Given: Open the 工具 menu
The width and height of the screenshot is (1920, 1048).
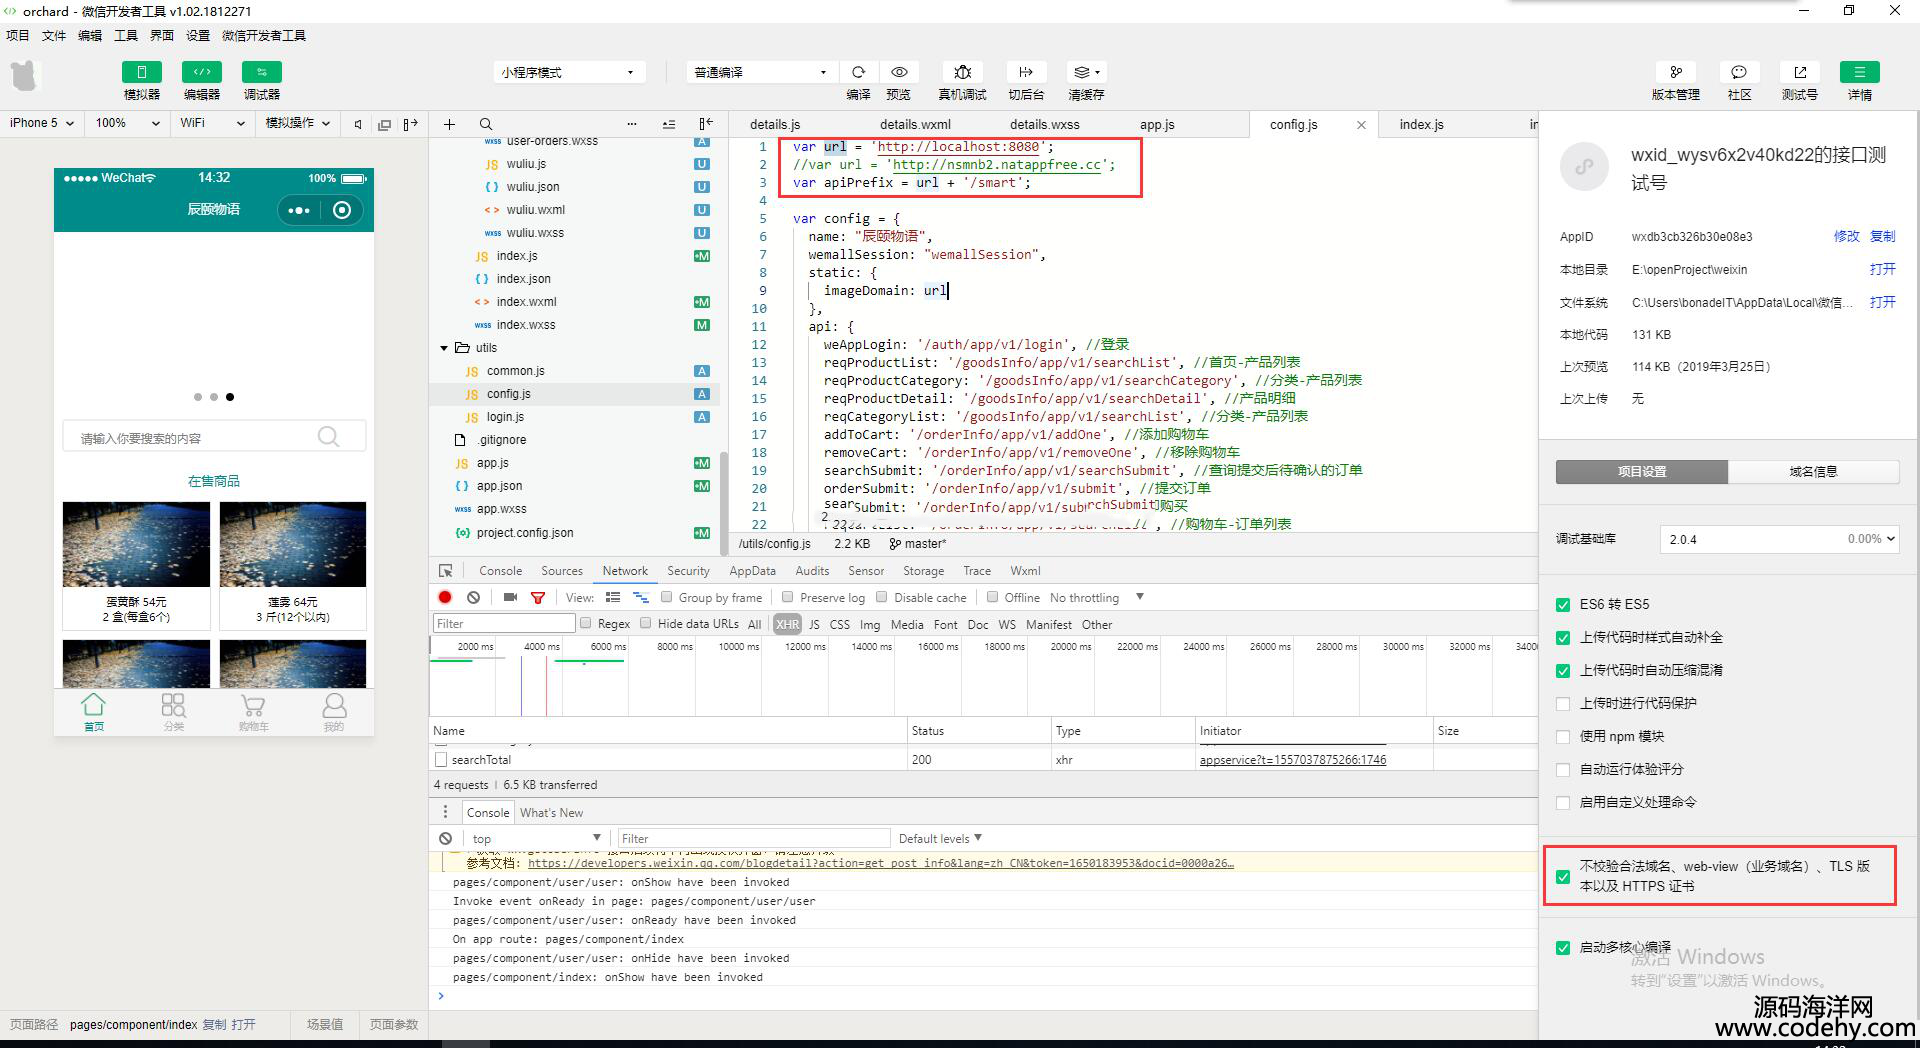Looking at the screenshot, I should (x=126, y=35).
